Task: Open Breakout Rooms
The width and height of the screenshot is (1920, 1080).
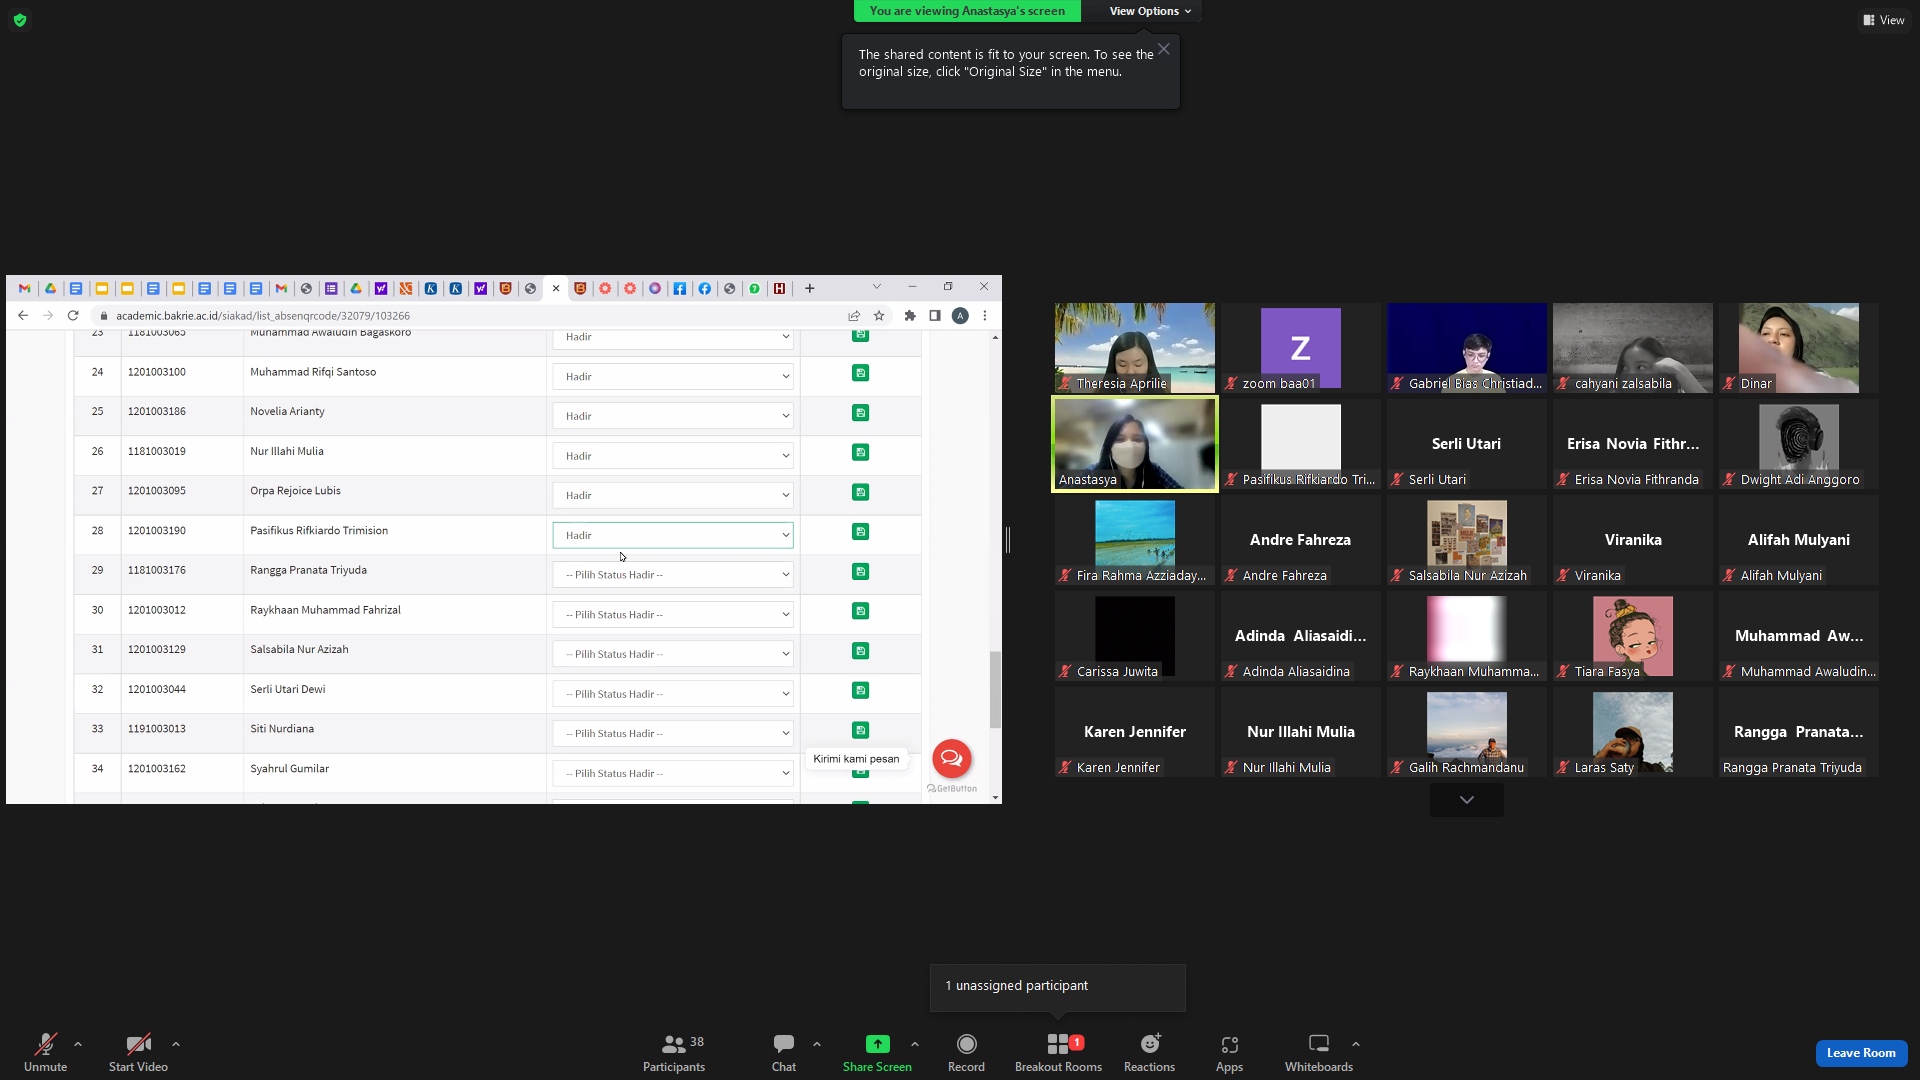Action: [1058, 1053]
